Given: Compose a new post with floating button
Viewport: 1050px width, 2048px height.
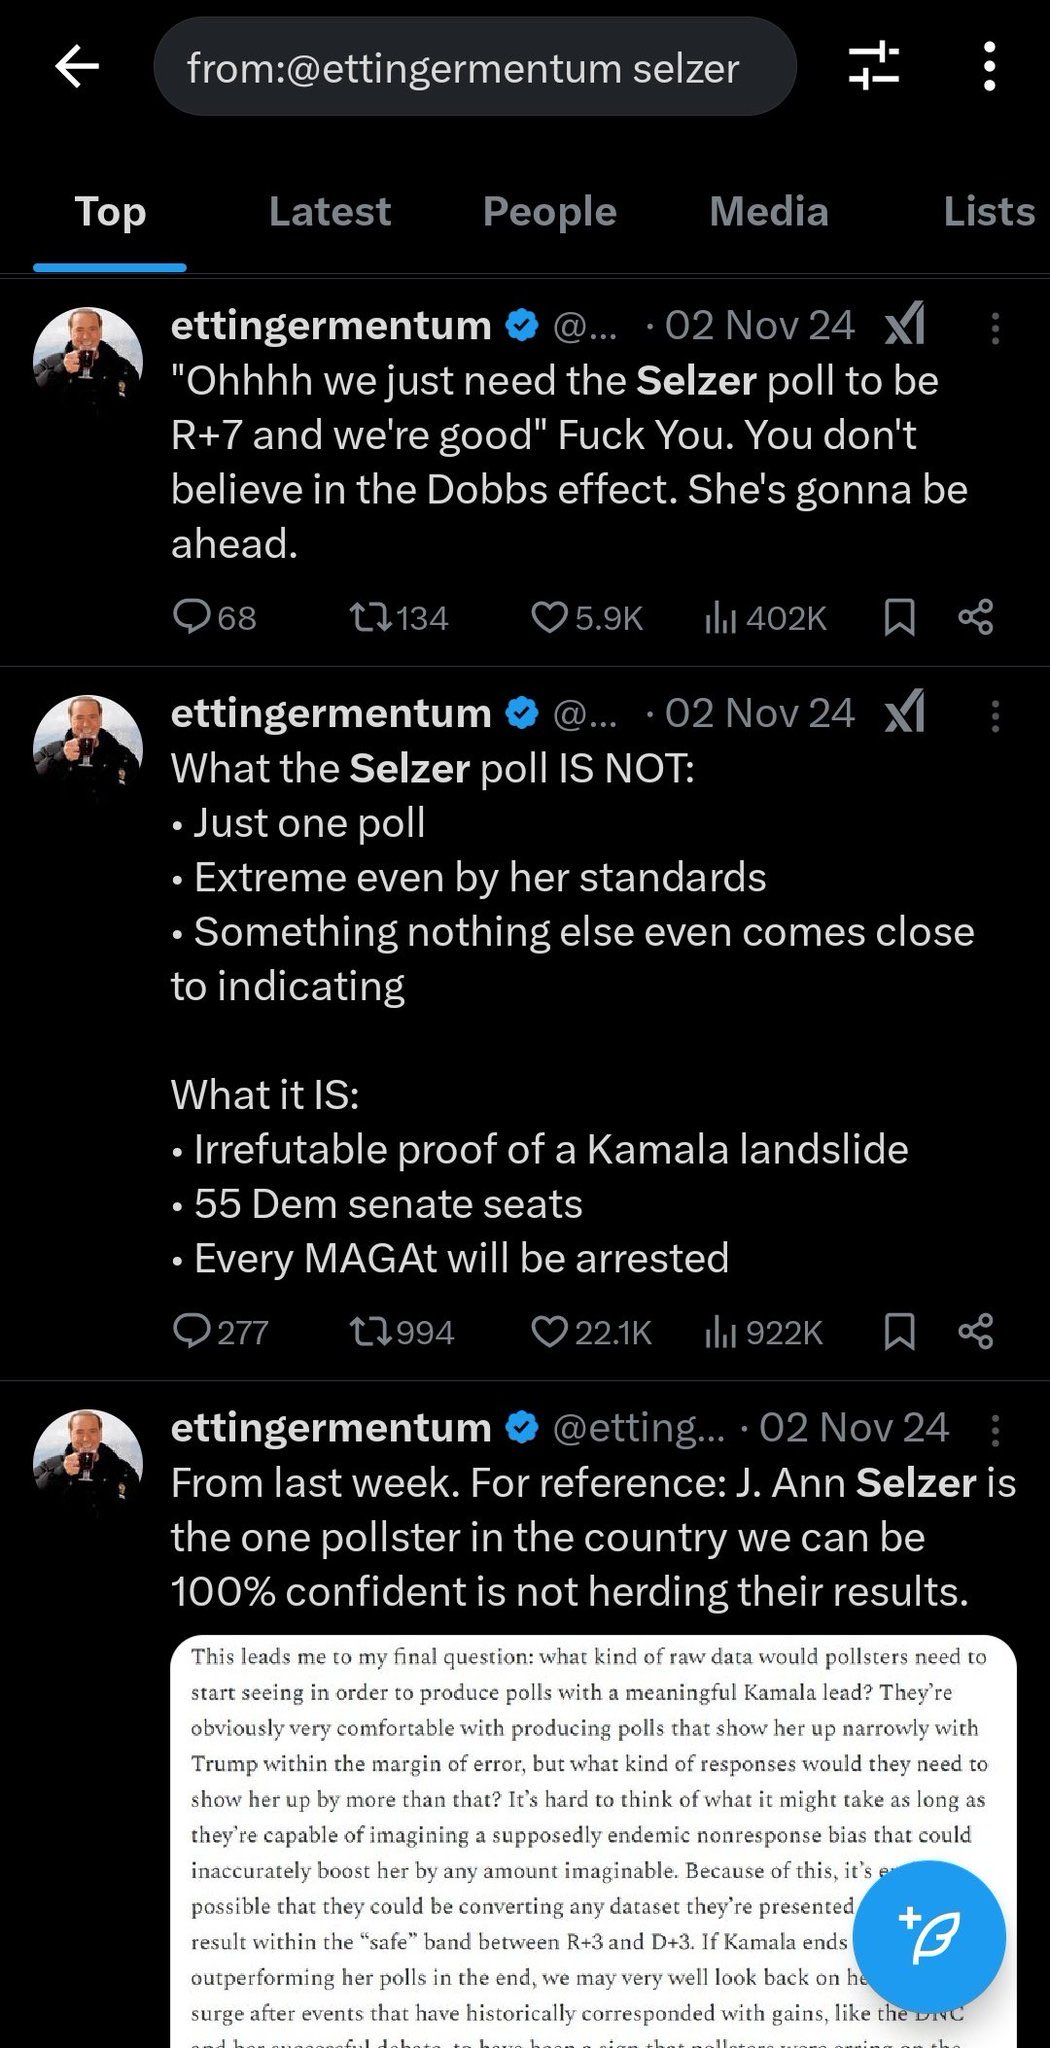Looking at the screenshot, I should [930, 1936].
